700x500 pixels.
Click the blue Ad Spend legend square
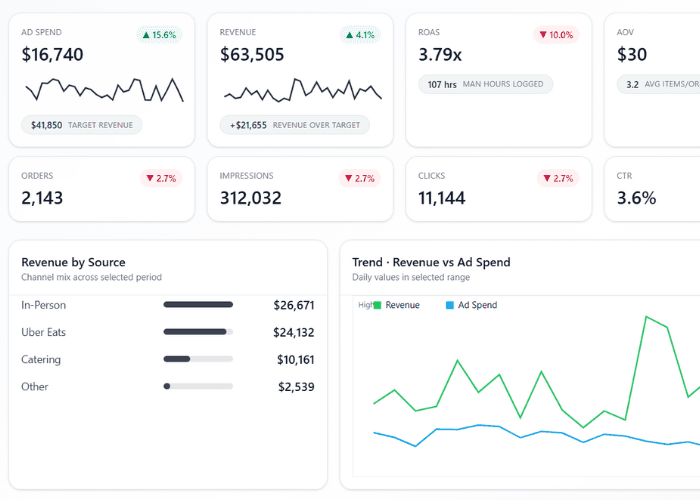[x=450, y=305]
